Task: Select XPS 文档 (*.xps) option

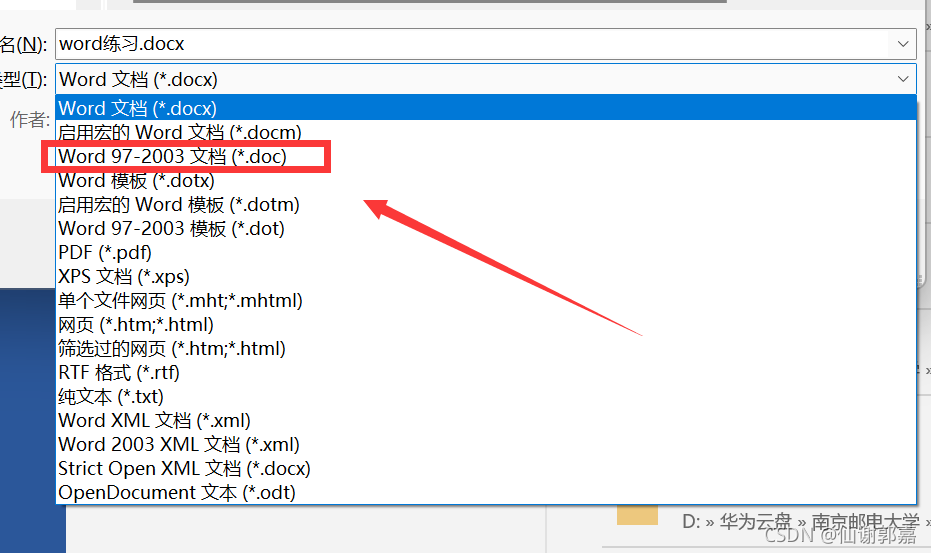Action: [x=486, y=276]
